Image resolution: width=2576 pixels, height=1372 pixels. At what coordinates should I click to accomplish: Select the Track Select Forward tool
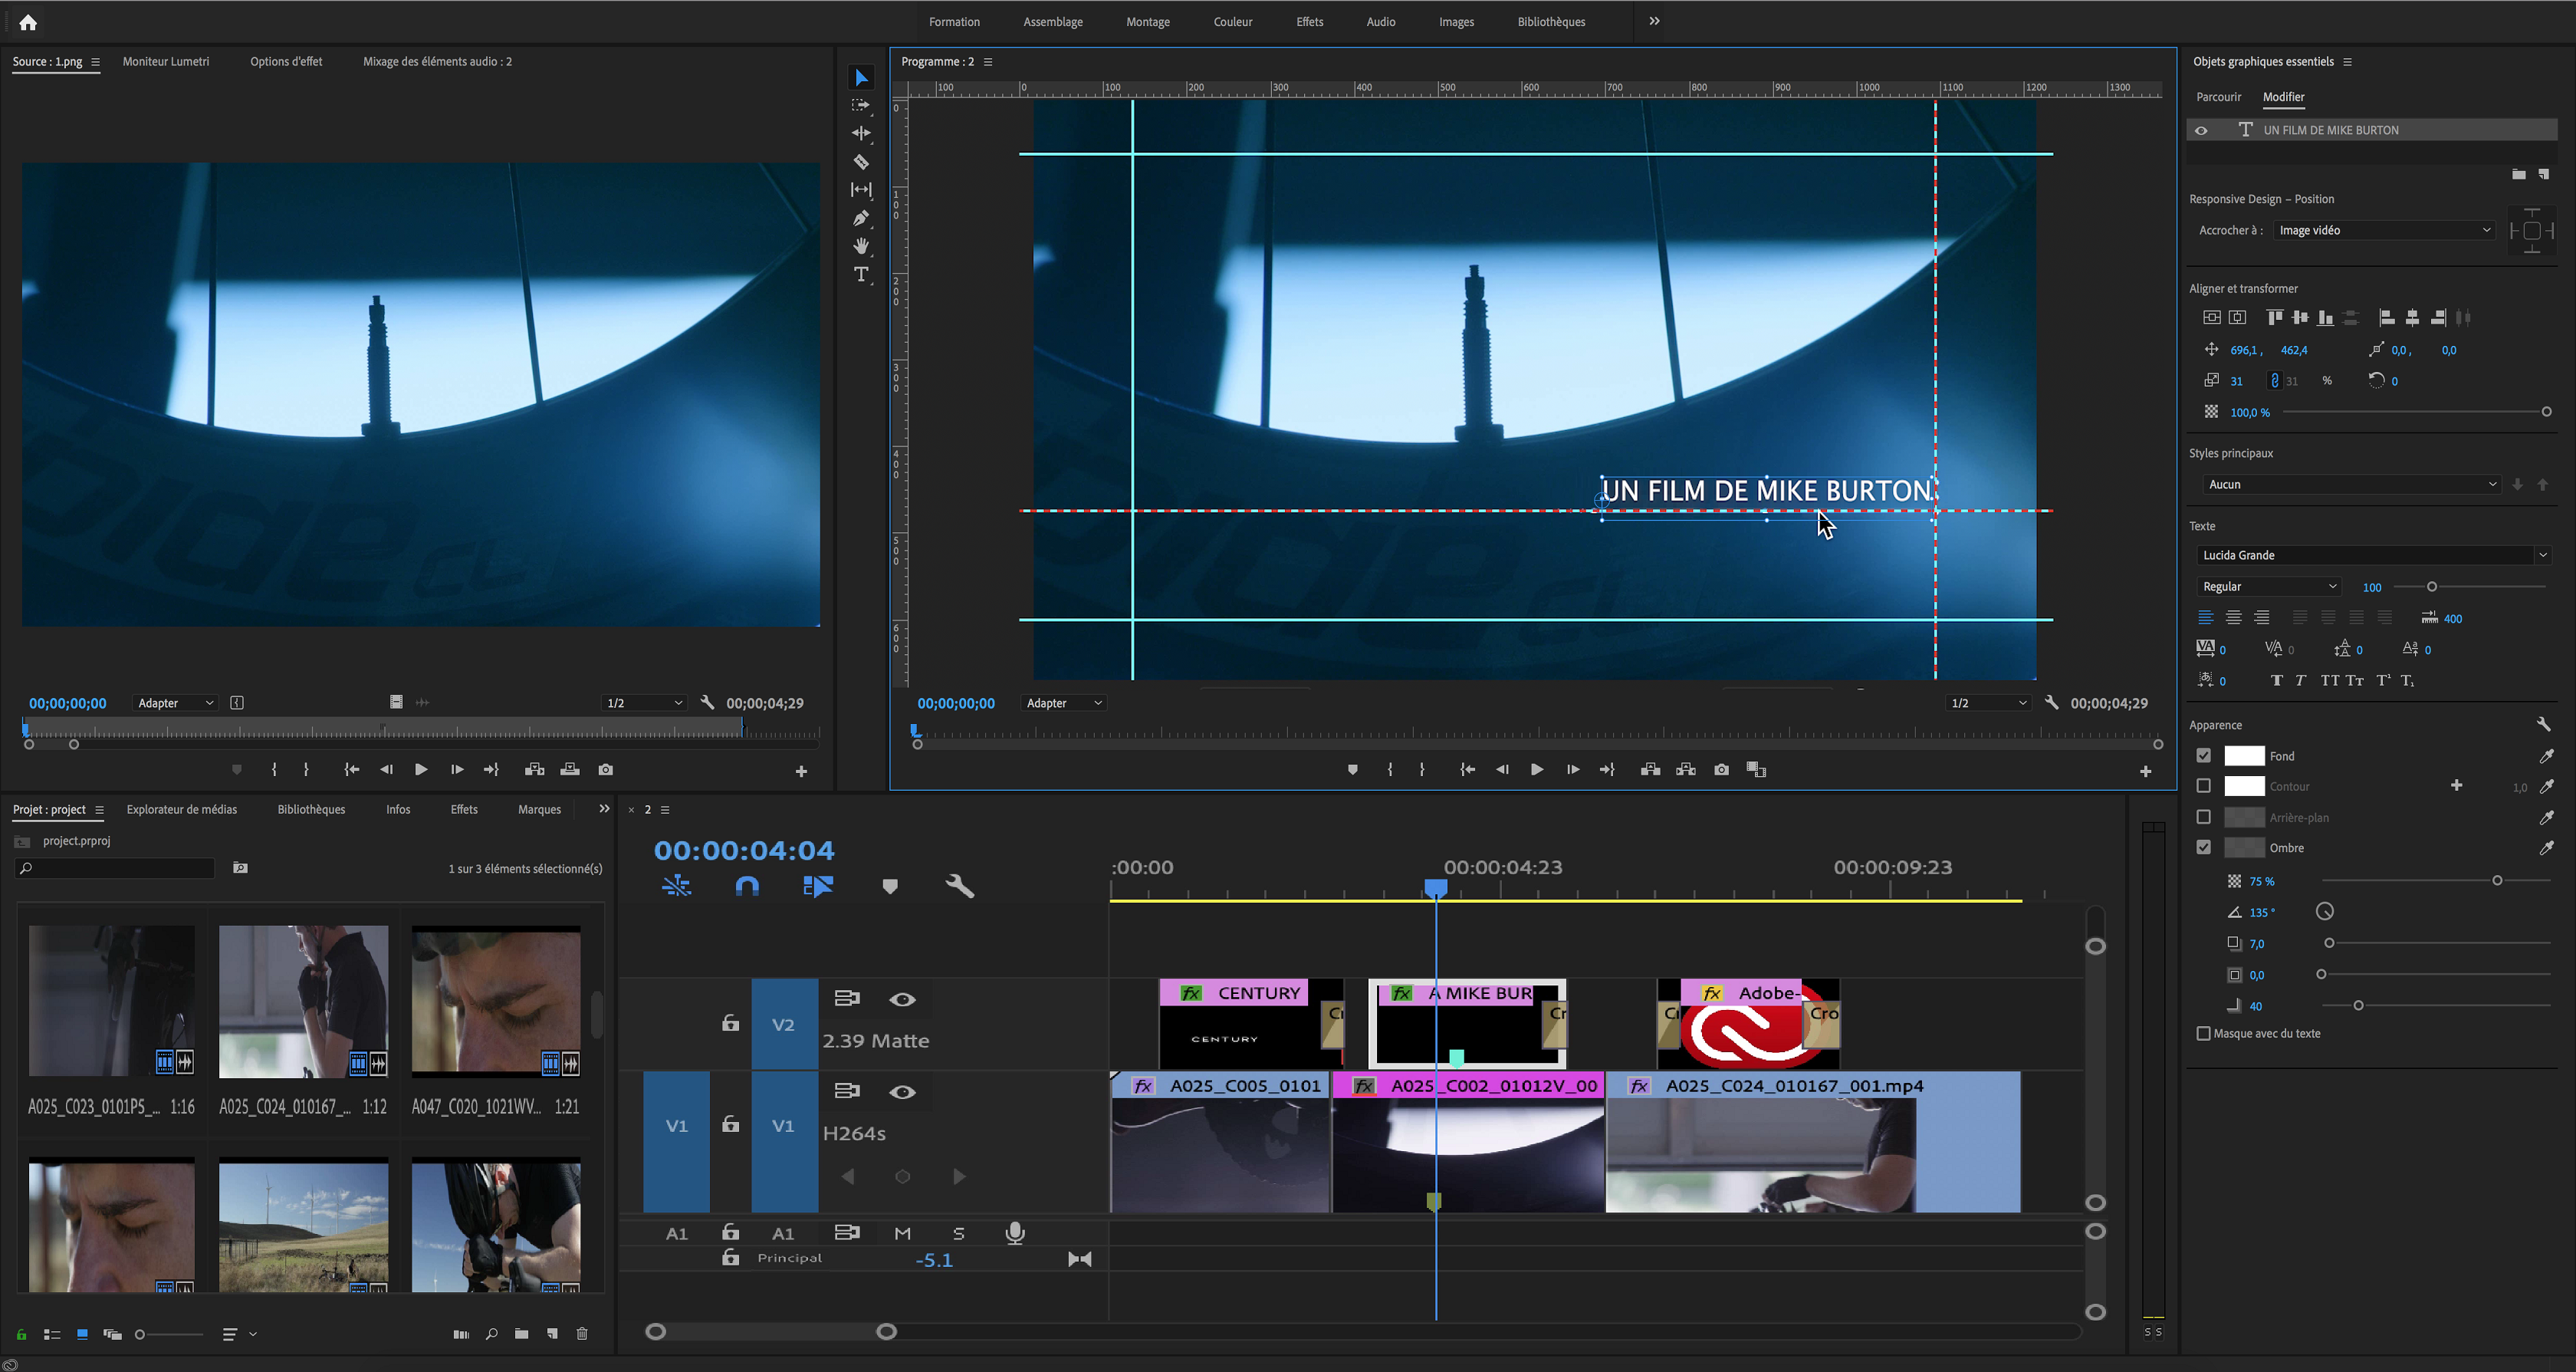[x=861, y=105]
